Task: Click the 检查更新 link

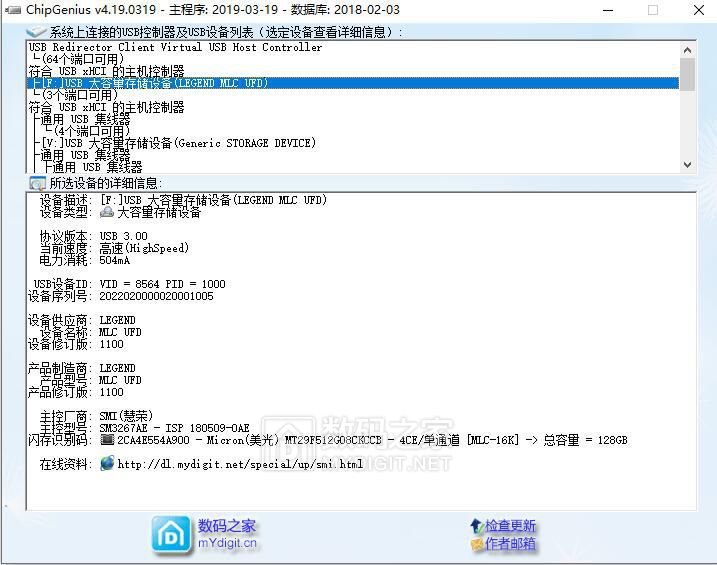Action: (x=510, y=526)
